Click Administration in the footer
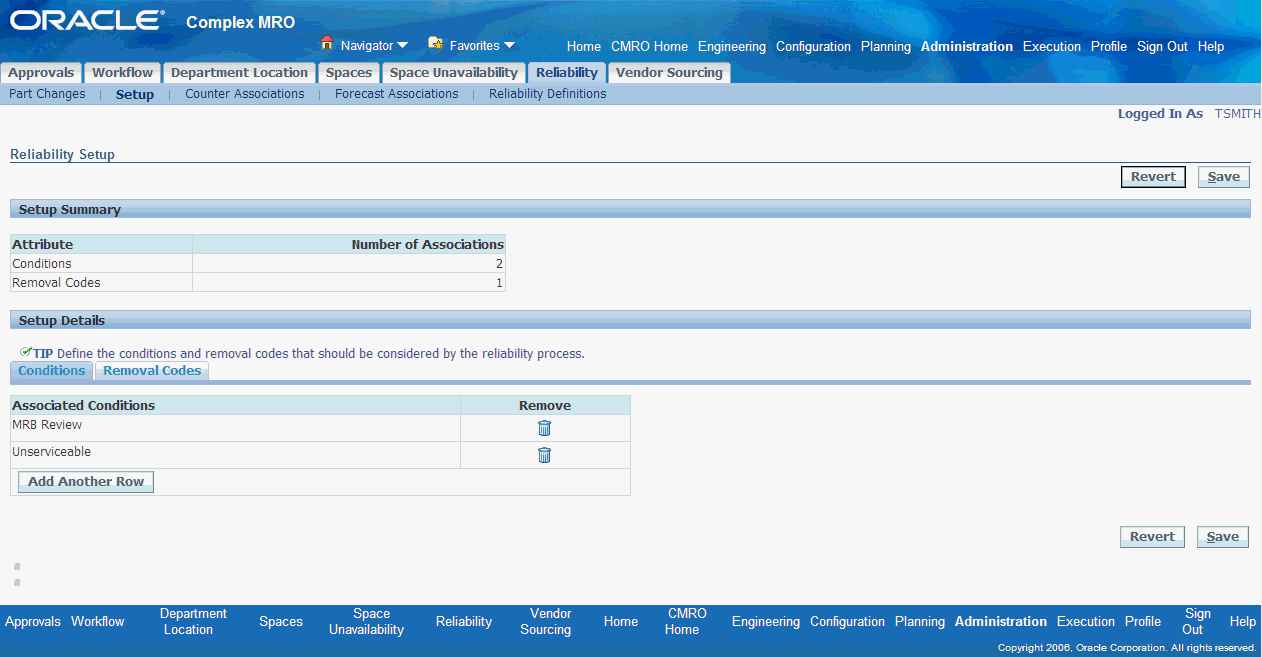 pos(1001,622)
